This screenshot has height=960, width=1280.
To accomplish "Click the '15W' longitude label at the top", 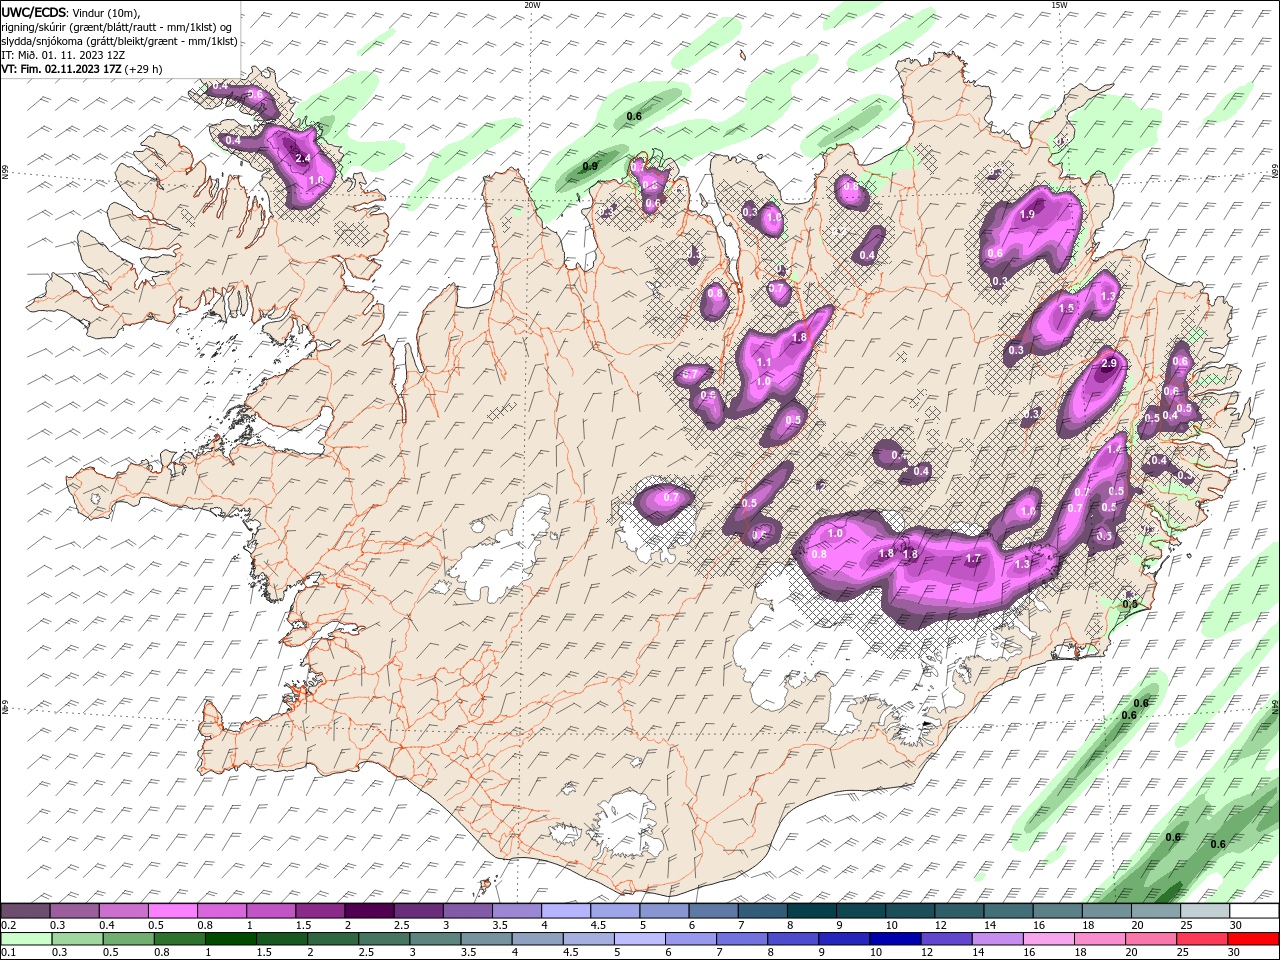I will [1059, 5].
